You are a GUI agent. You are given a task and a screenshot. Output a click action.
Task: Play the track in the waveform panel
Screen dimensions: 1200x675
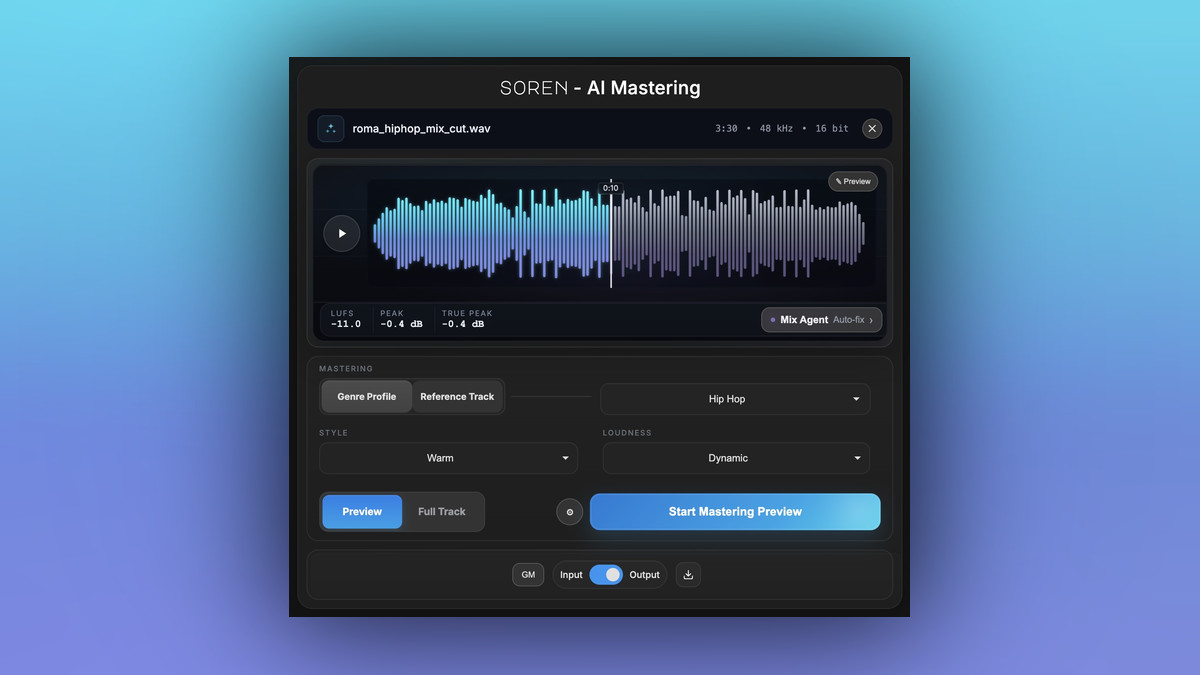(341, 233)
